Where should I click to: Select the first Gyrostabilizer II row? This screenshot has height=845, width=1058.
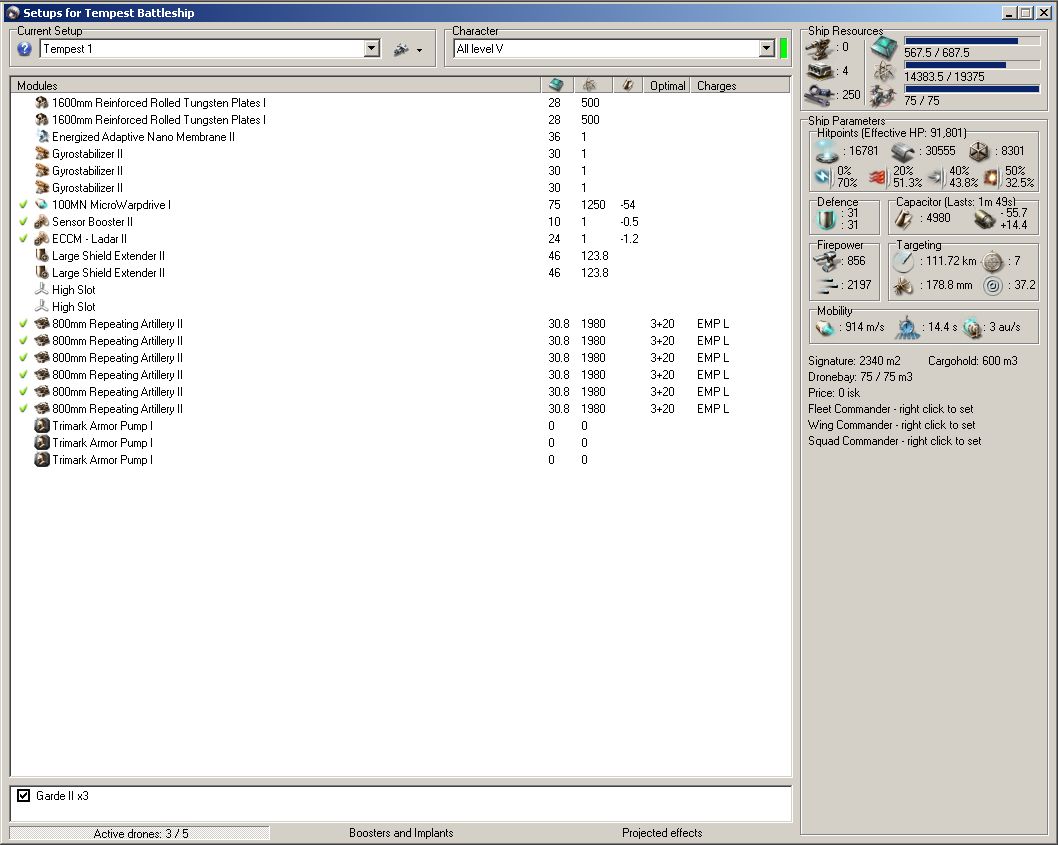point(400,153)
